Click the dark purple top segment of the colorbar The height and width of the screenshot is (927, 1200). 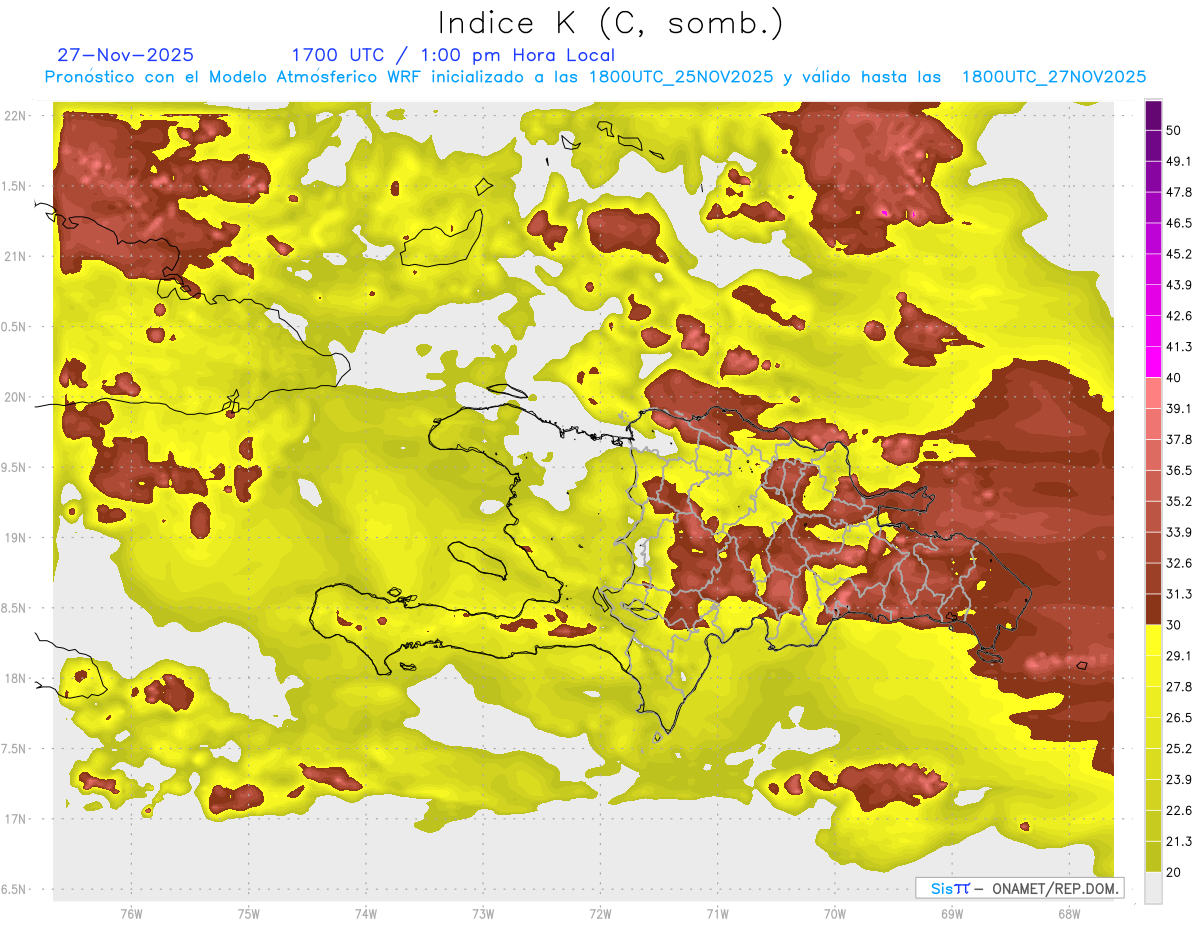coord(1153,117)
